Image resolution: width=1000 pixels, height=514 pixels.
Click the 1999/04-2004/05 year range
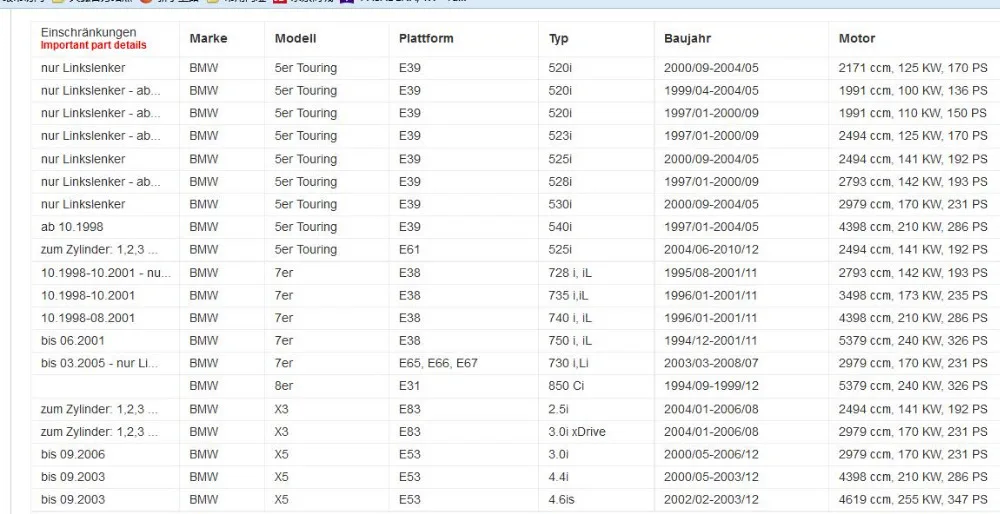click(x=711, y=91)
